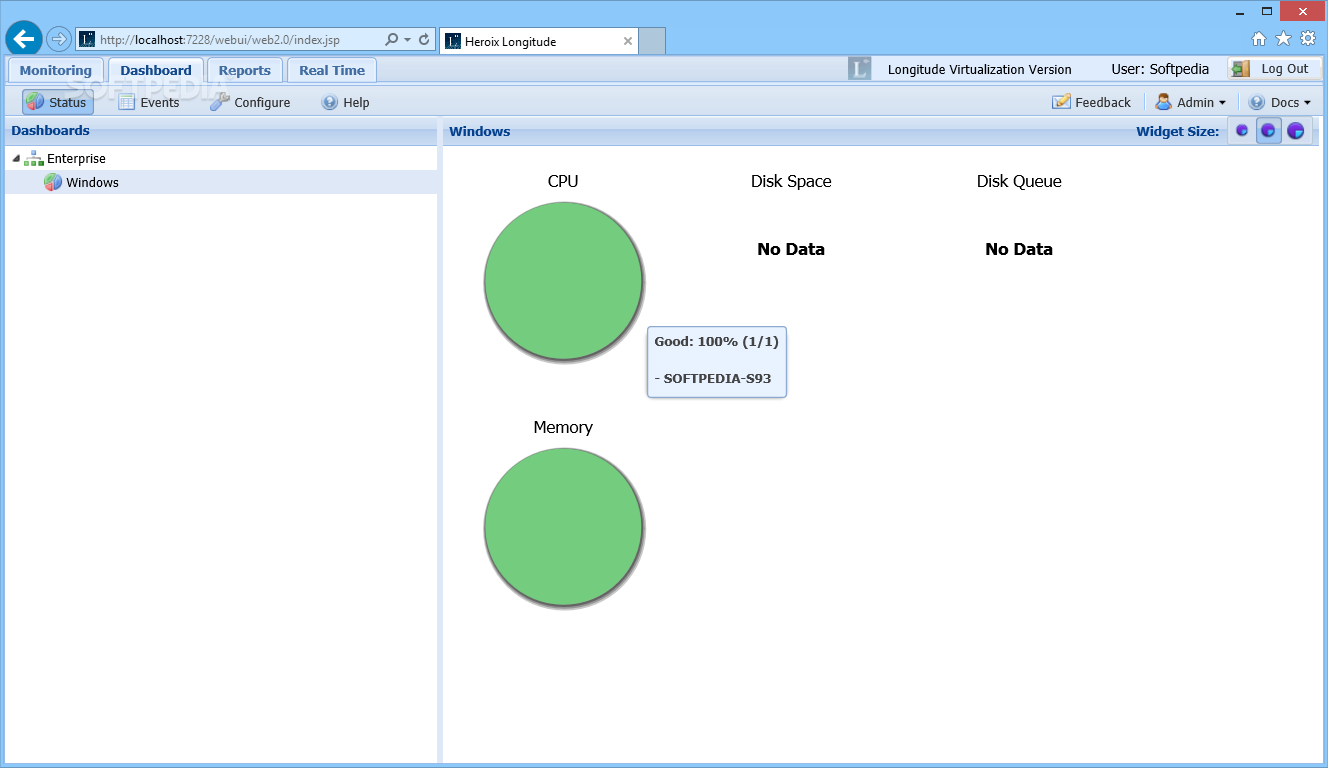Switch to the Monitoring tab

[x=56, y=70]
